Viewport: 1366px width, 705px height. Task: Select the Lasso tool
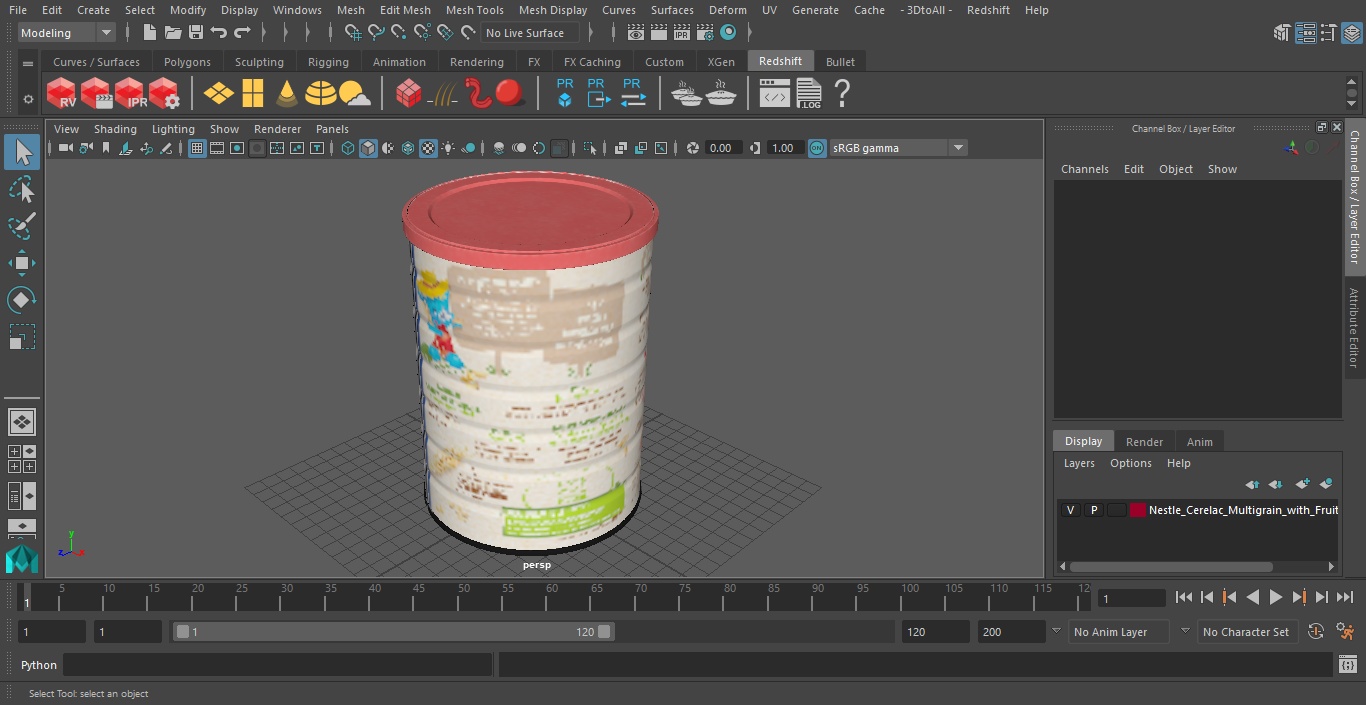[x=22, y=189]
